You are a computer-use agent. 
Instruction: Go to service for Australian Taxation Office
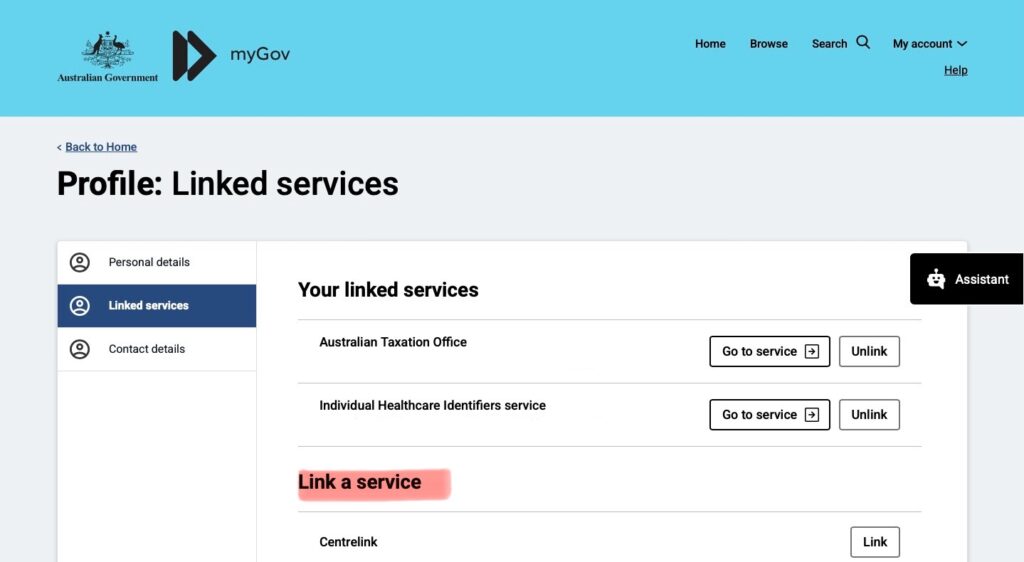click(769, 351)
